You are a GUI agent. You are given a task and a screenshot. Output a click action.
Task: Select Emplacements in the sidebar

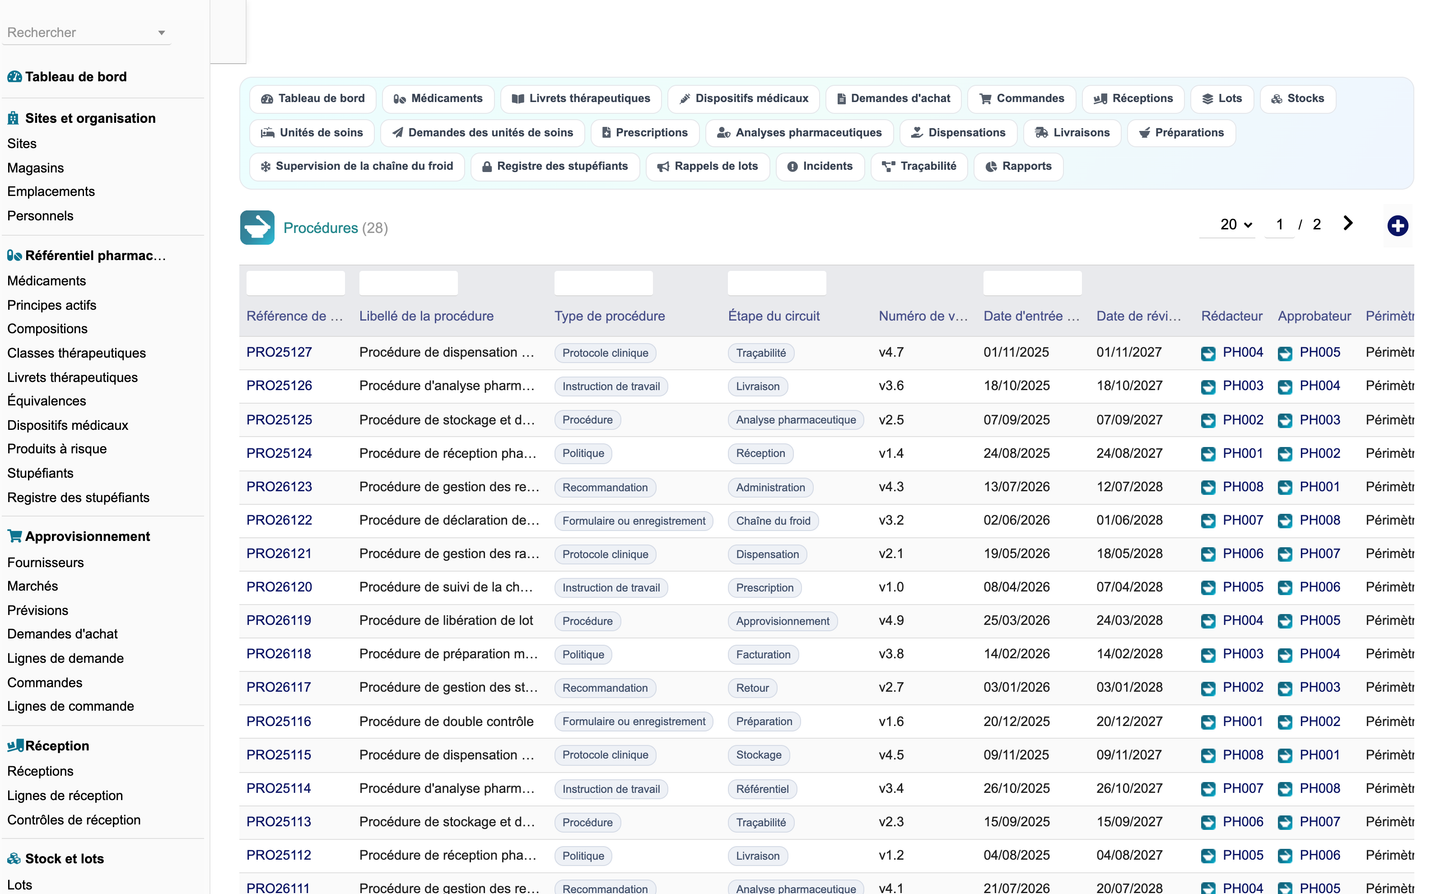click(51, 192)
